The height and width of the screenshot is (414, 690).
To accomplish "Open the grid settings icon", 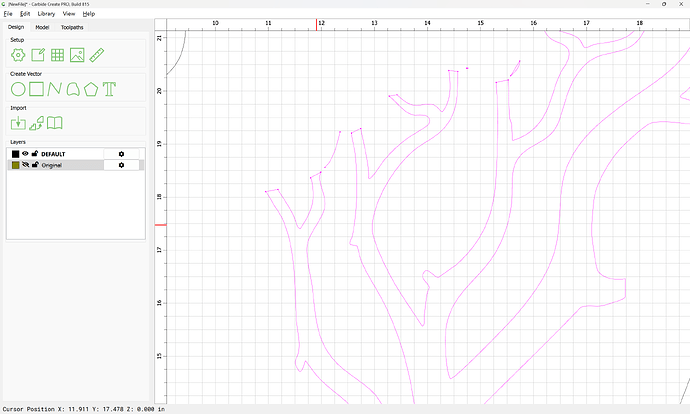I will (x=57, y=55).
